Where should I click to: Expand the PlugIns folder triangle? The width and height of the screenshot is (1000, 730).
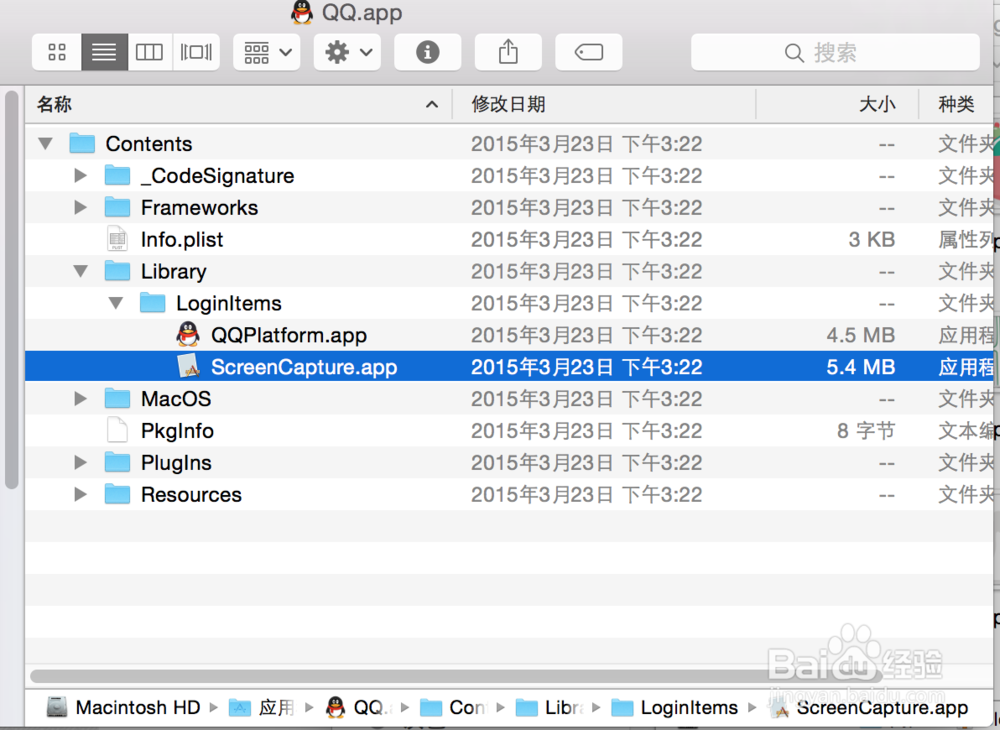pyautogui.click(x=80, y=462)
